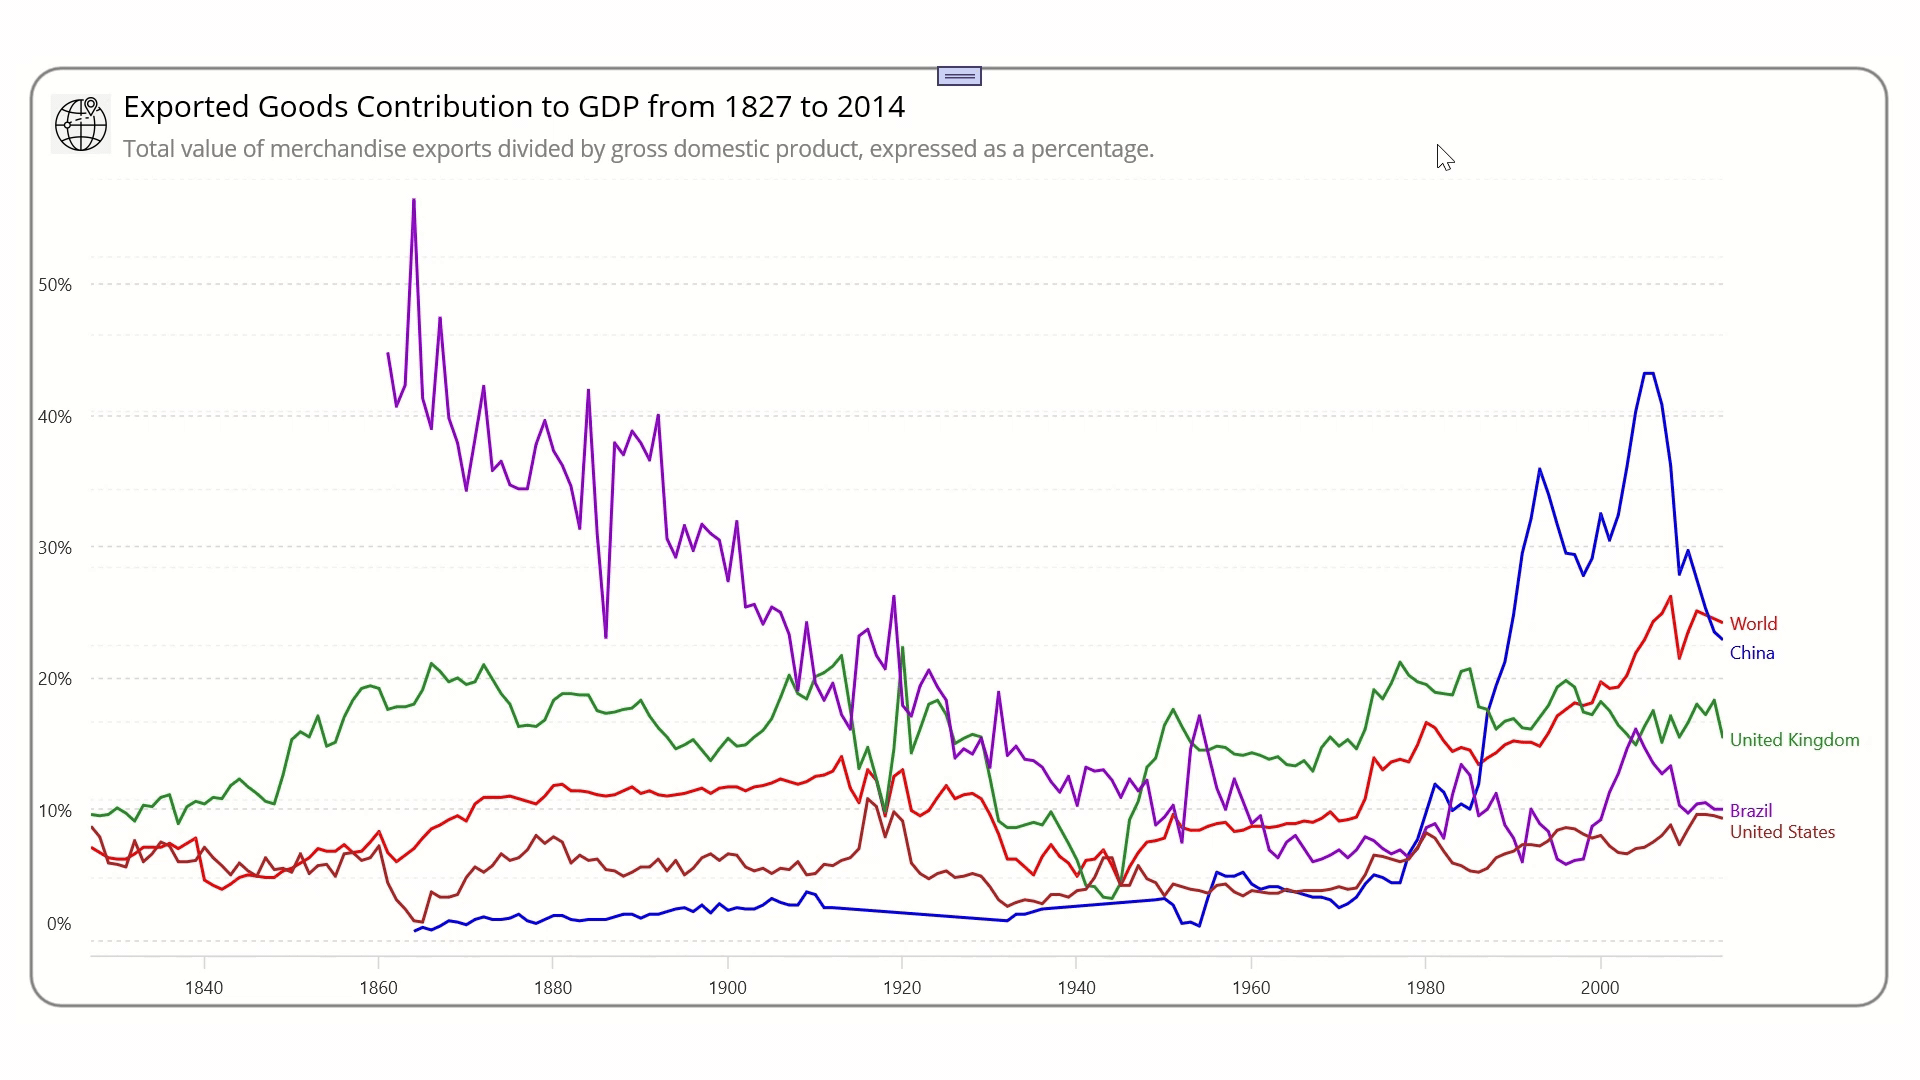Viewport: 1920px width, 1080px height.
Task: Click the blue China line's flat-topped peak
Action: (1649, 374)
